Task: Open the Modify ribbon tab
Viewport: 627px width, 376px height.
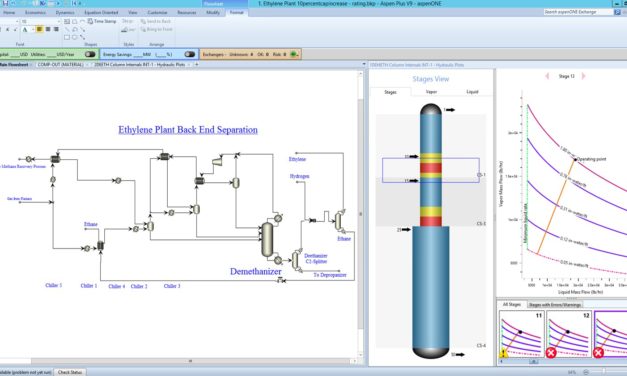Action: click(213, 13)
